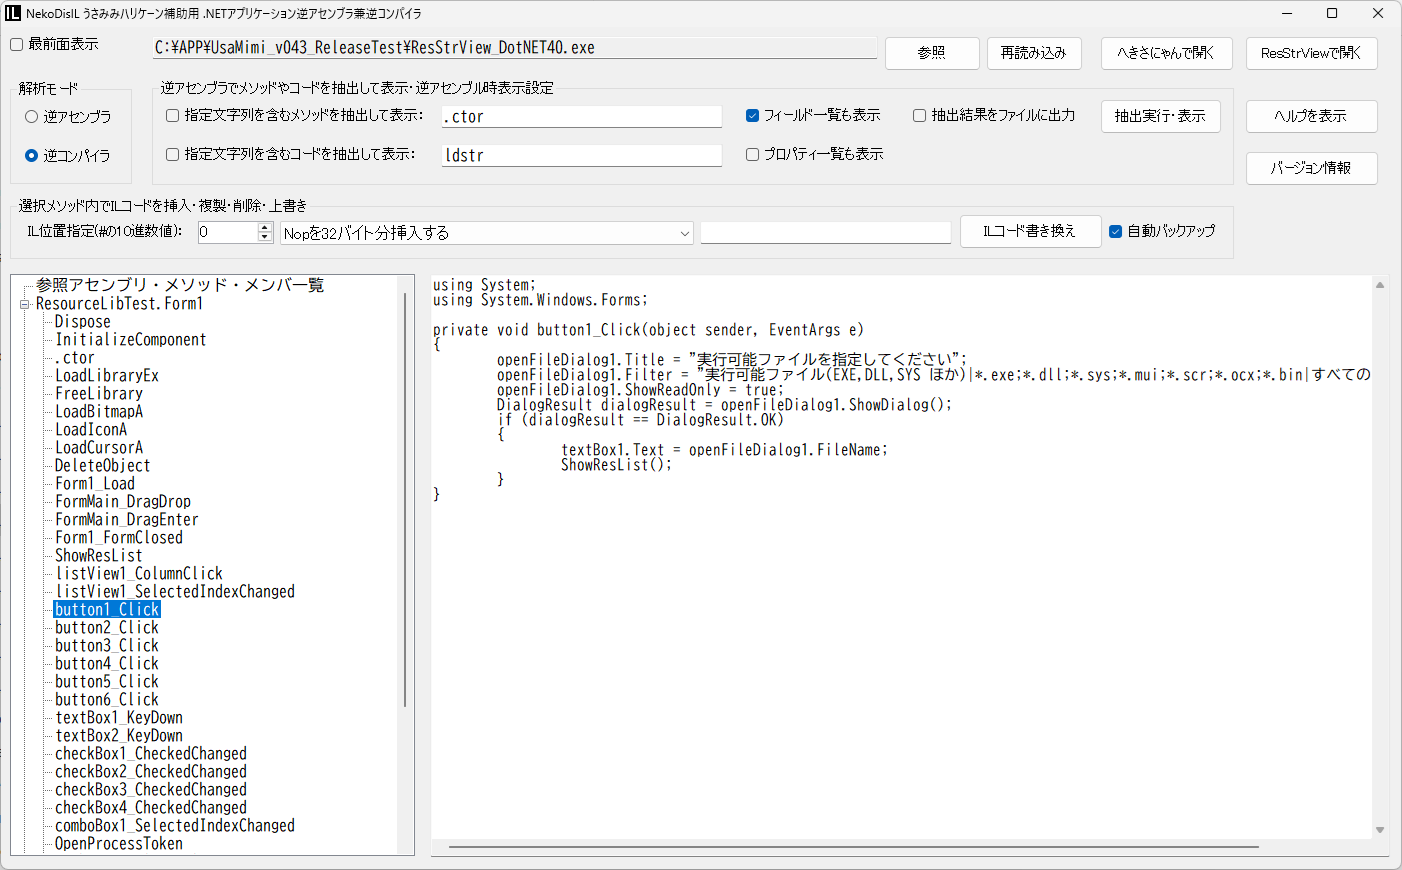The height and width of the screenshot is (870, 1402).
Task: Click the tree panel vertical scrollbar
Action: click(405, 500)
